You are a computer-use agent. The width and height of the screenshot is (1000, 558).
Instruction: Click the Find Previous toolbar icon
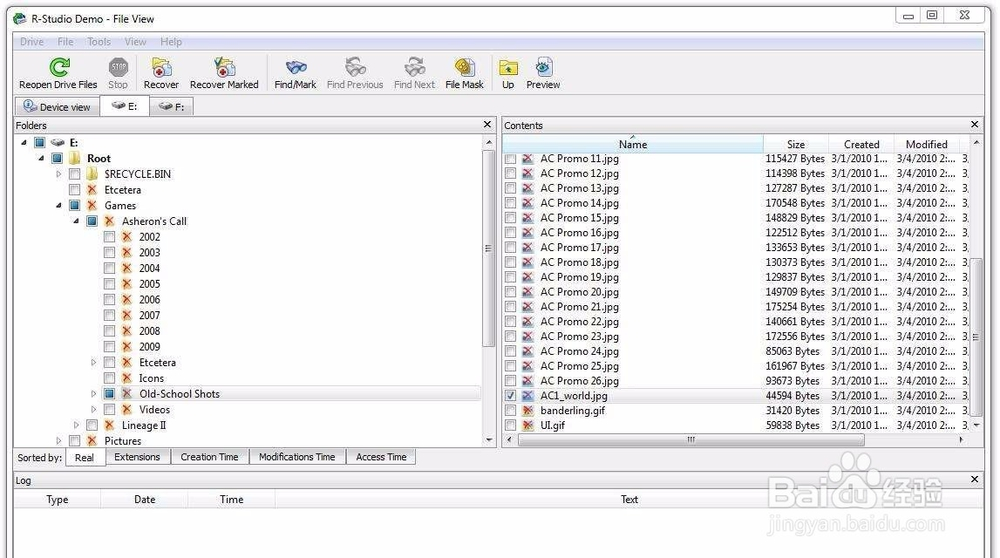coord(355,67)
